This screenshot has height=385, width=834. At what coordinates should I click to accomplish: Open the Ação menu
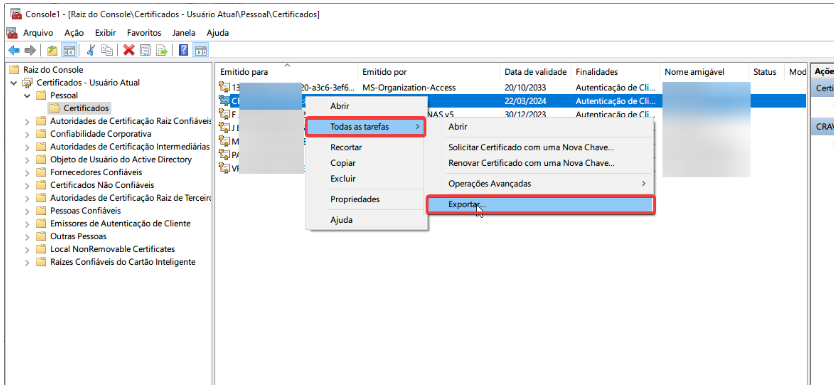[74, 32]
